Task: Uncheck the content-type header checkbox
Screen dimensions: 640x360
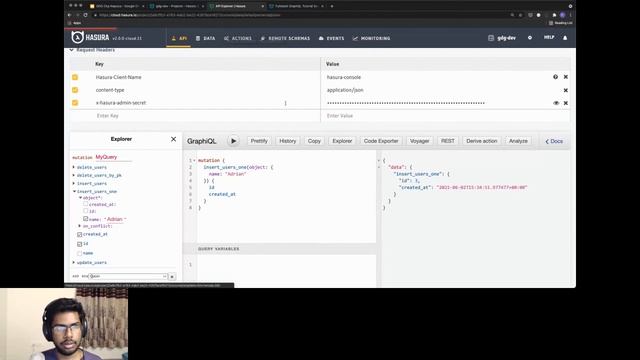Action: tap(75, 90)
